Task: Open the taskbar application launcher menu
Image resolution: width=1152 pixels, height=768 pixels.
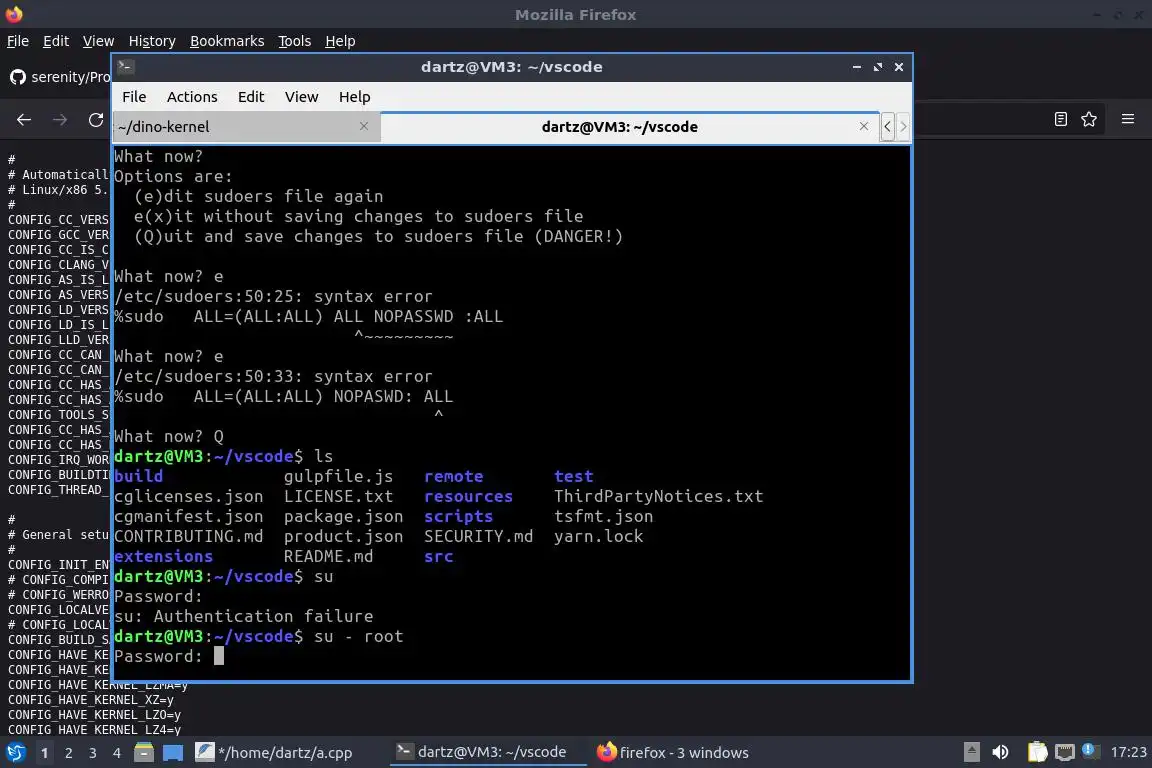Action: pos(15,753)
